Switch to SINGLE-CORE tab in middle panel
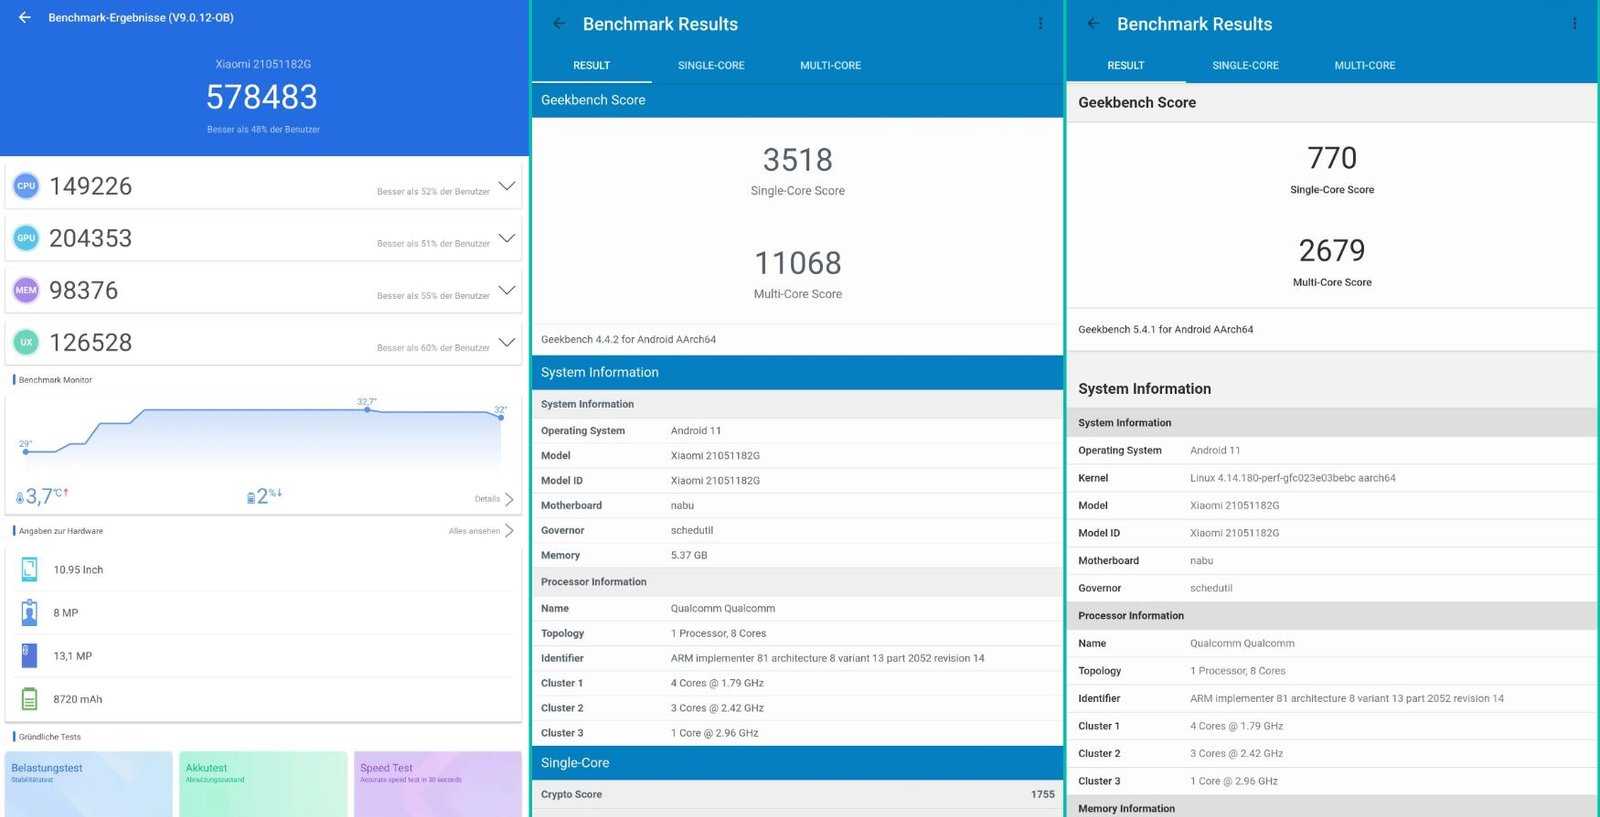The image size is (1600, 817). 711,65
